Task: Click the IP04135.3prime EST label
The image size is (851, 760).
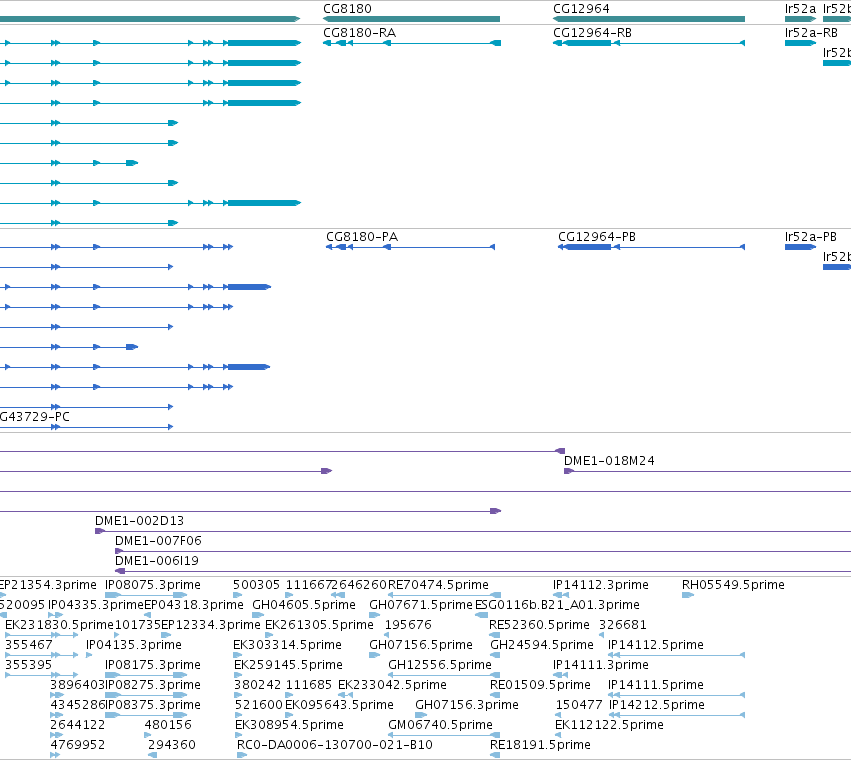Action: (134, 645)
